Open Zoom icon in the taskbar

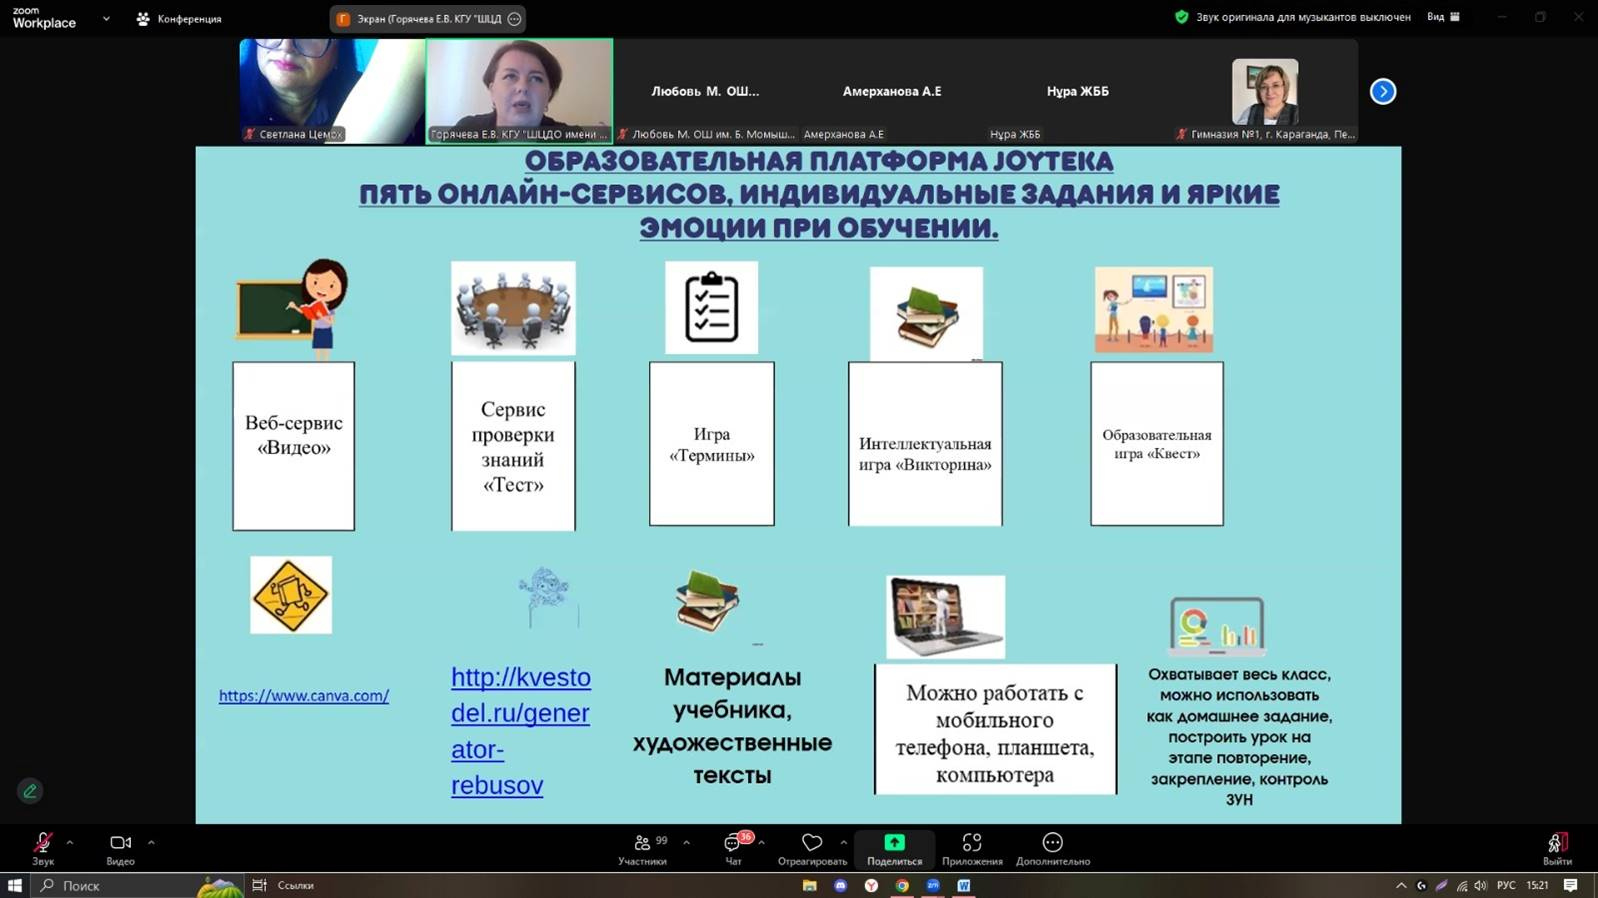933,885
